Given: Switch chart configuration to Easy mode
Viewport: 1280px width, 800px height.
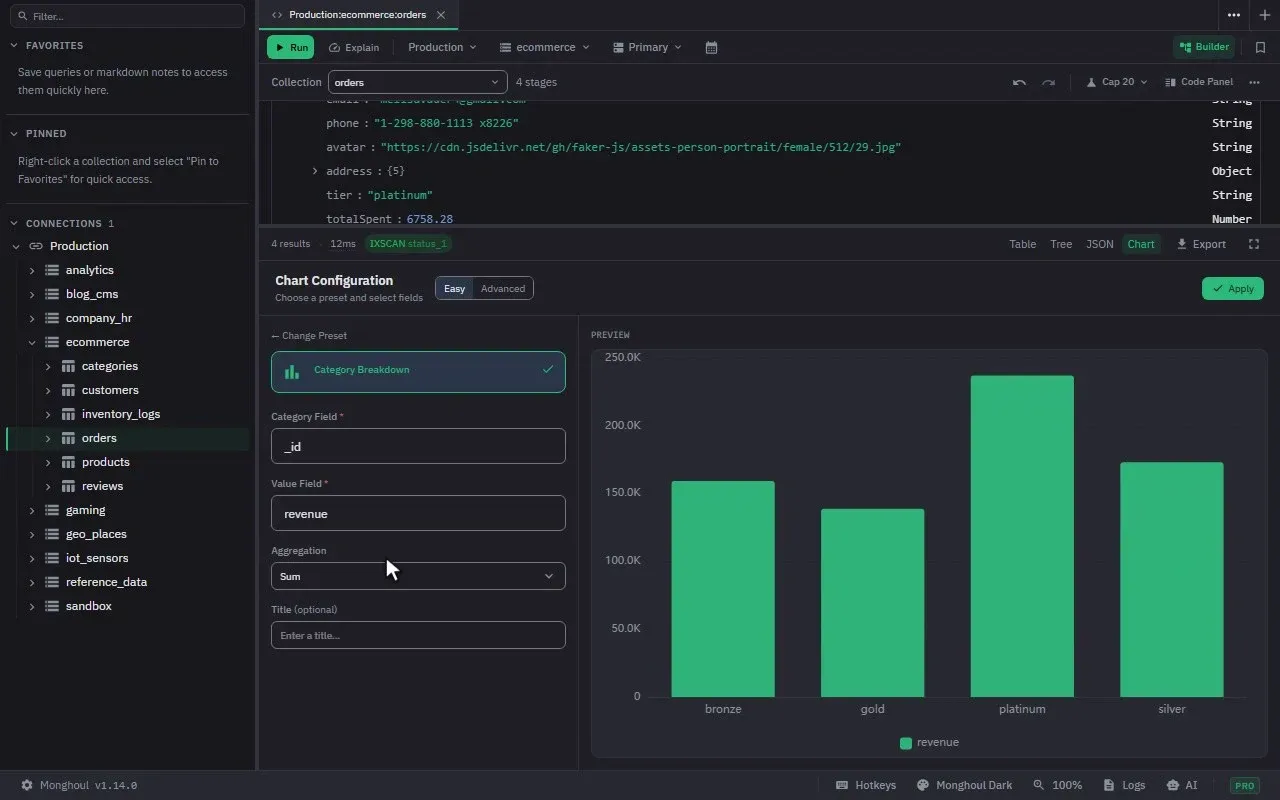Looking at the screenshot, I should click(x=454, y=289).
